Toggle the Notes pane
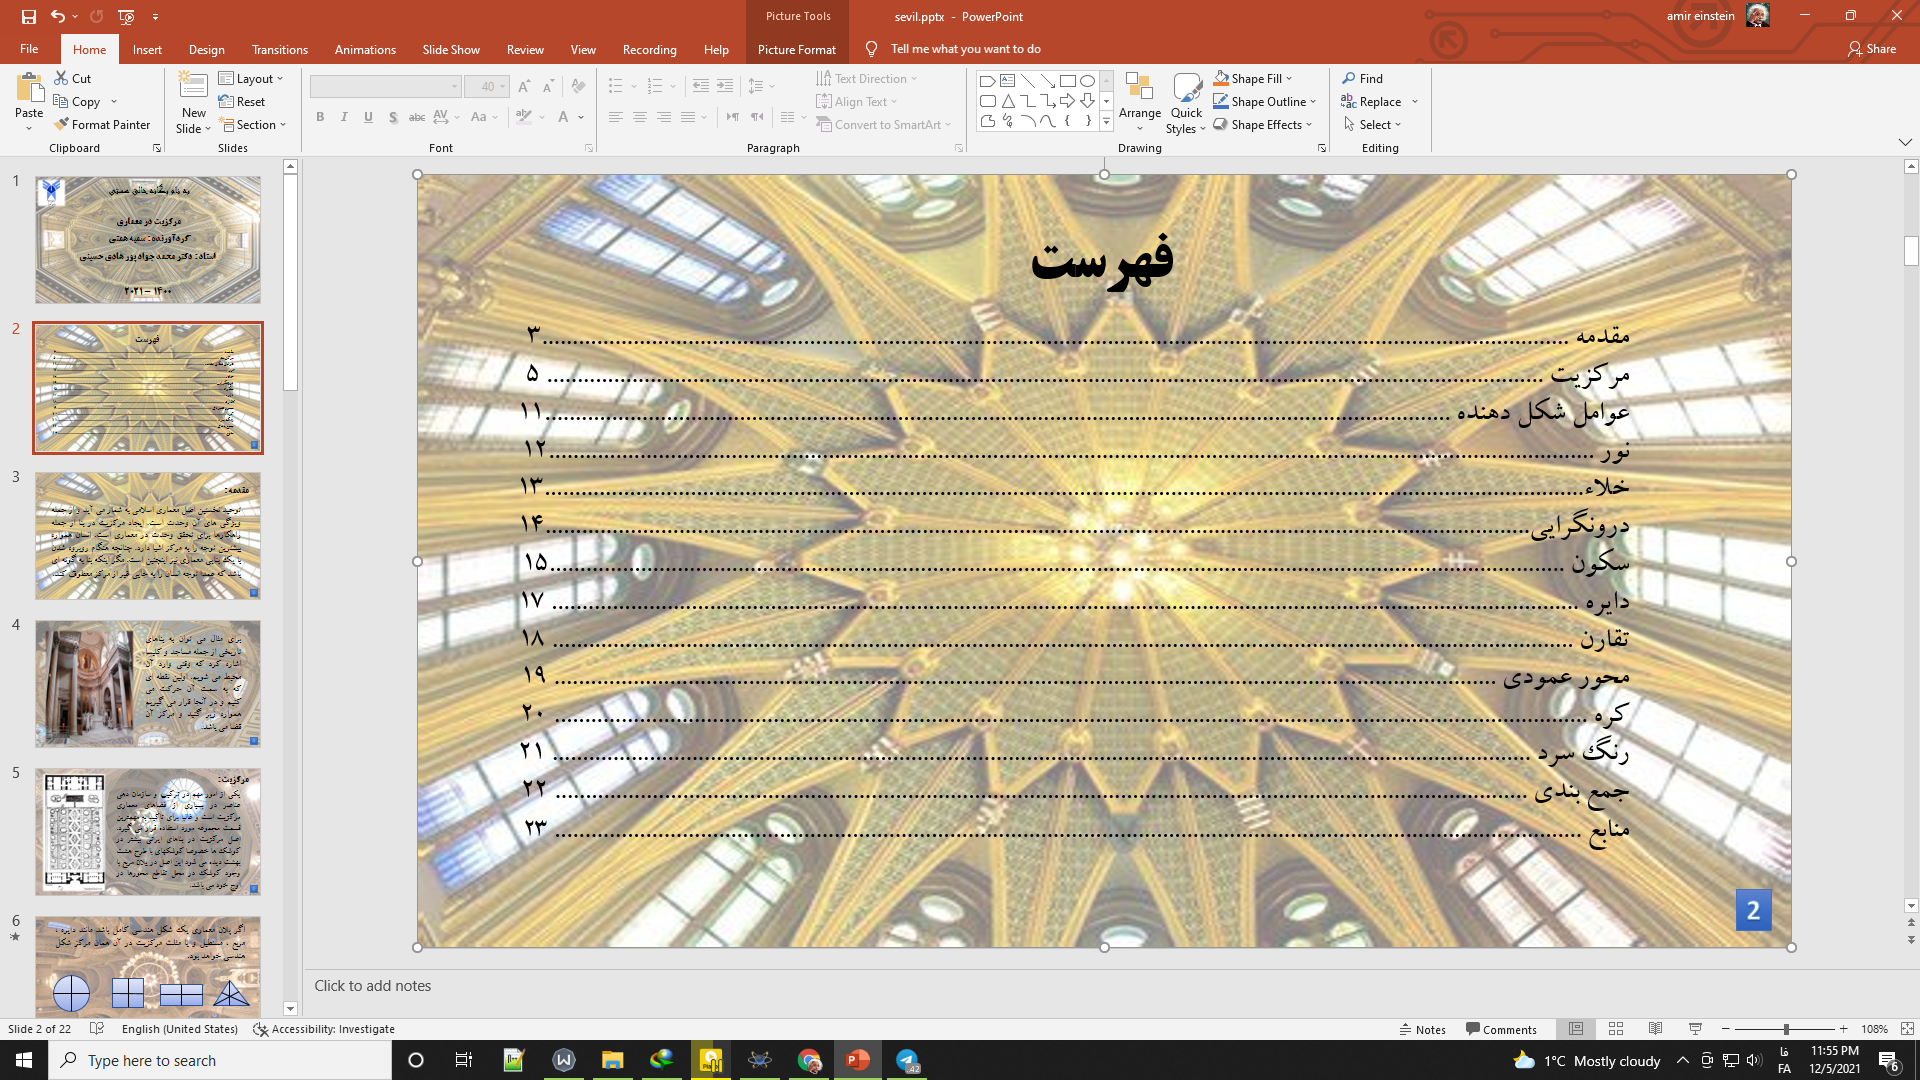Image resolution: width=1920 pixels, height=1080 pixels. click(x=1422, y=1029)
